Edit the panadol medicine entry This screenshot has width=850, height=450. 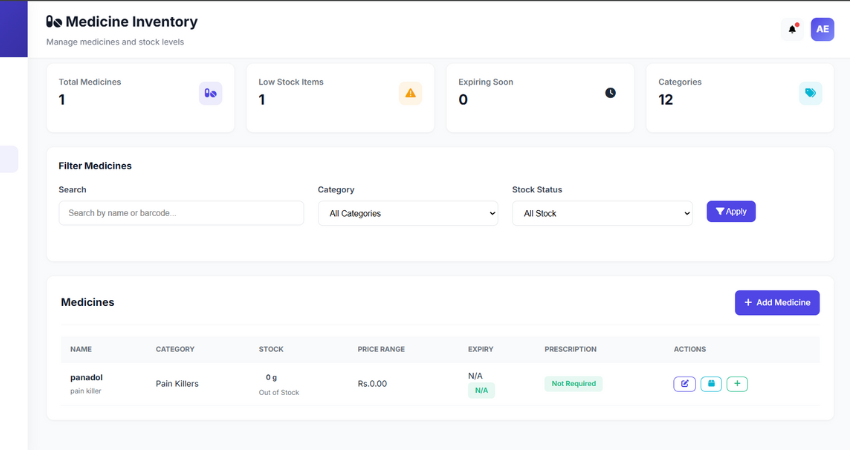coord(684,383)
